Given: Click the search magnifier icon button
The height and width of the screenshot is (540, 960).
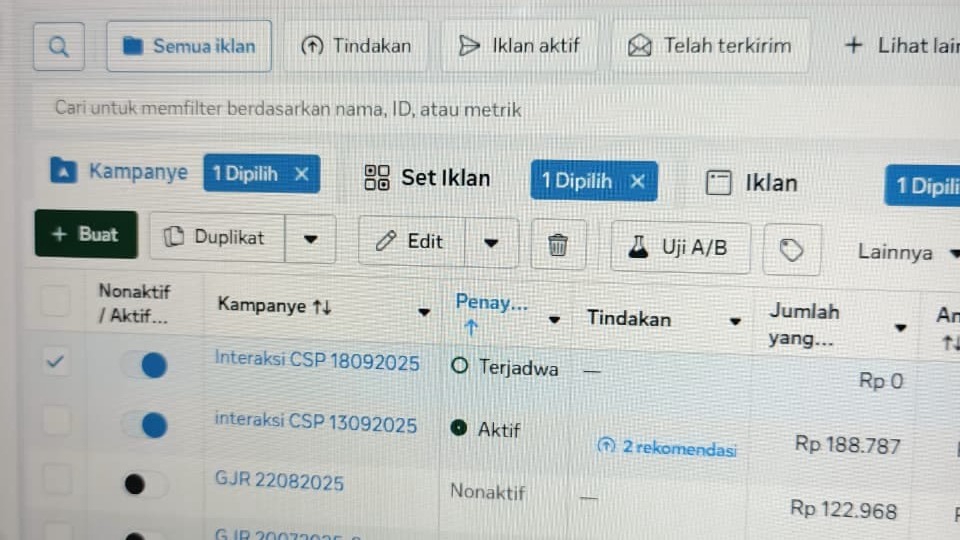Looking at the screenshot, I should tap(59, 47).
